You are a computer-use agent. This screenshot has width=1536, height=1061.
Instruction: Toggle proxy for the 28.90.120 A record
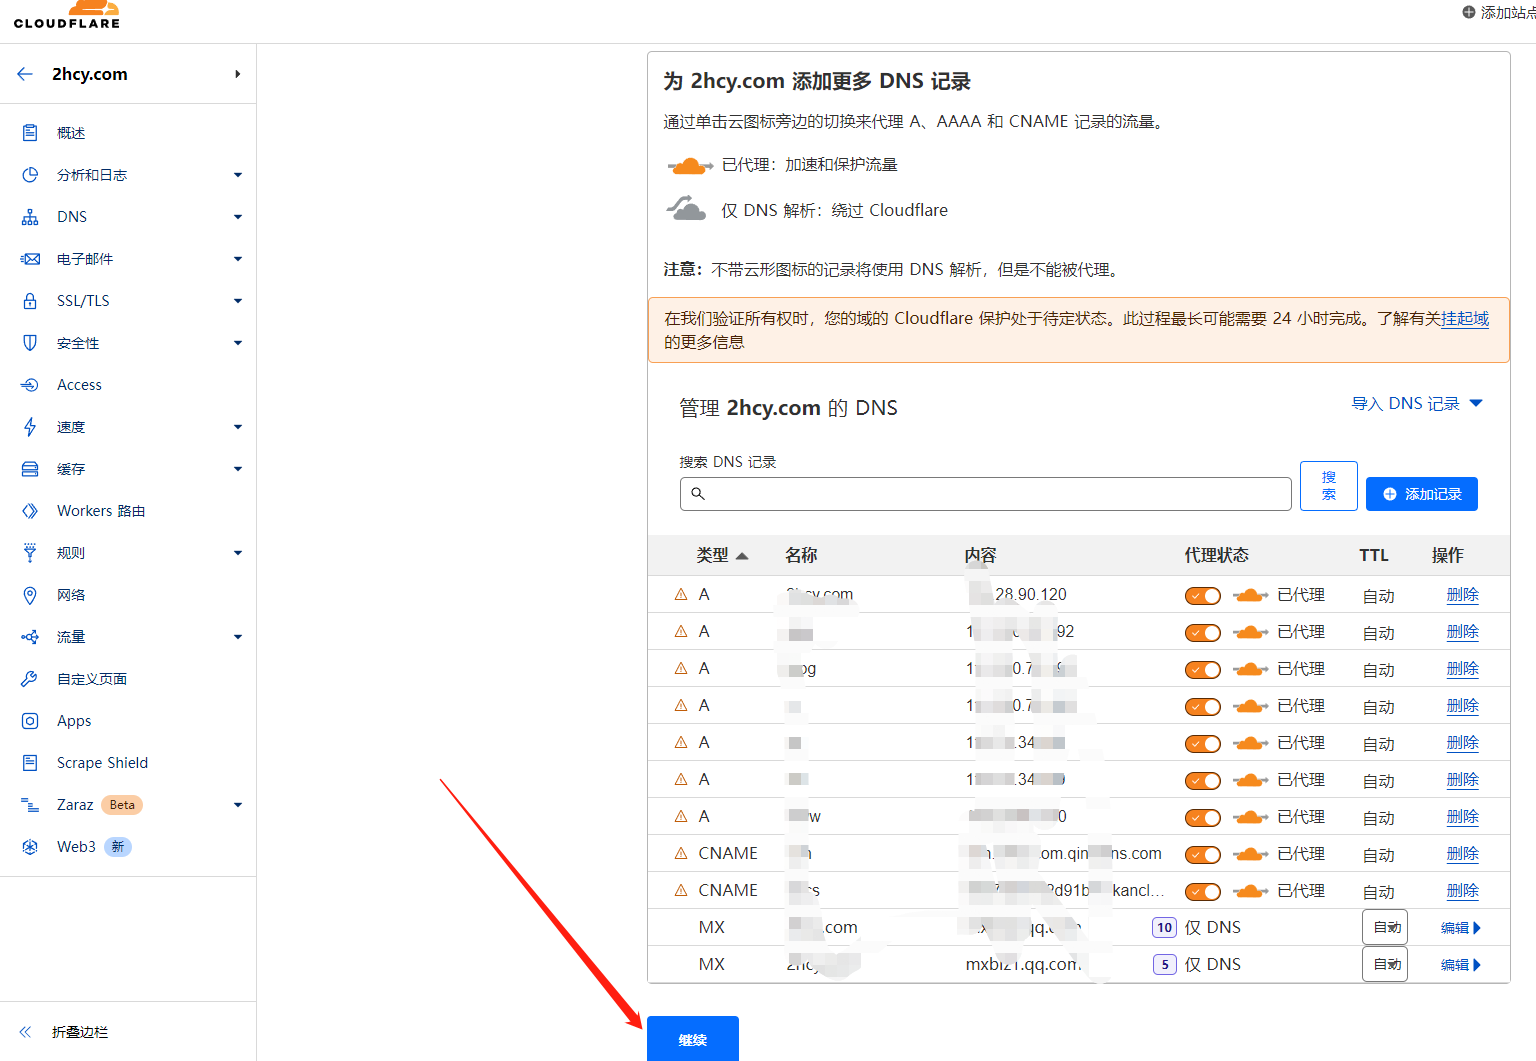(1203, 596)
